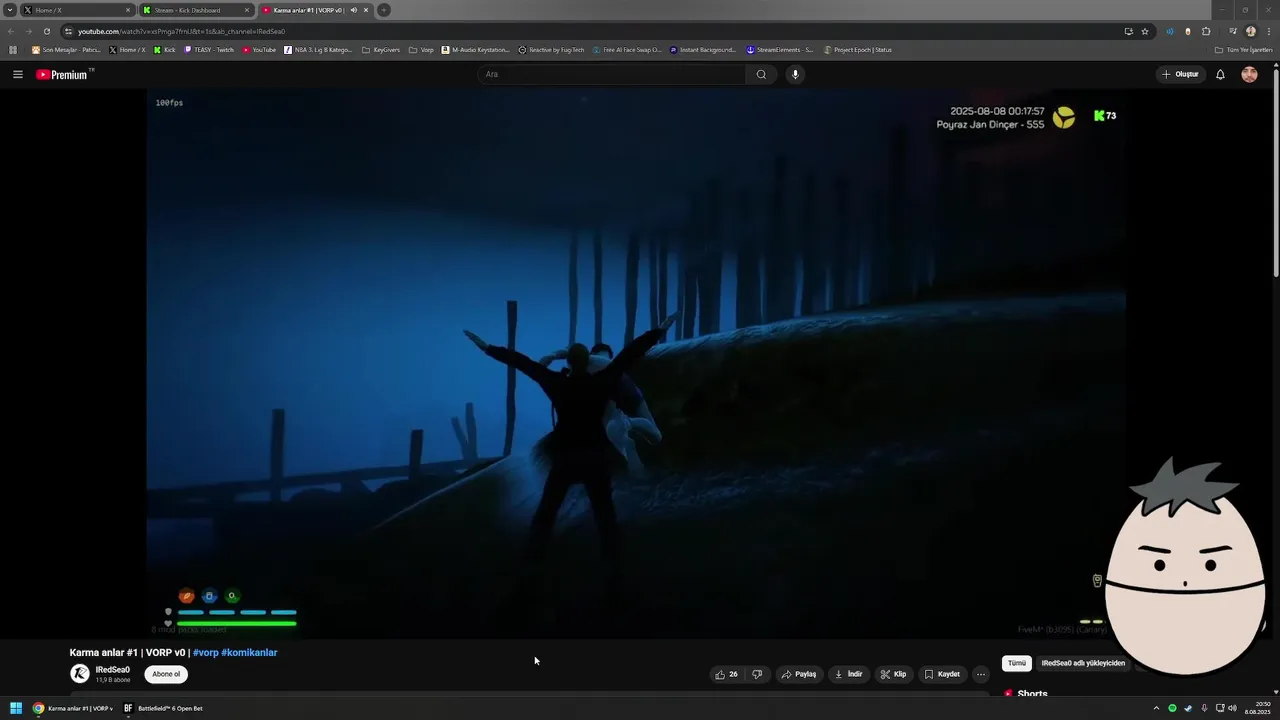This screenshot has height=720, width=1280.
Task: Open the #vorp hashtag link
Action: (205, 653)
